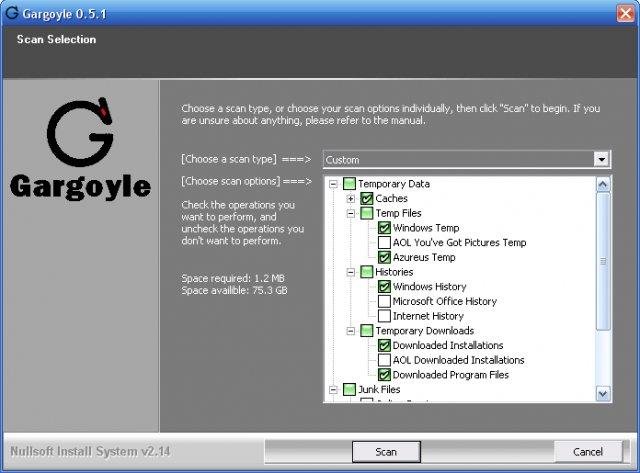Select the AOL Downloaded Installations label
The height and width of the screenshot is (473, 640).
click(458, 360)
